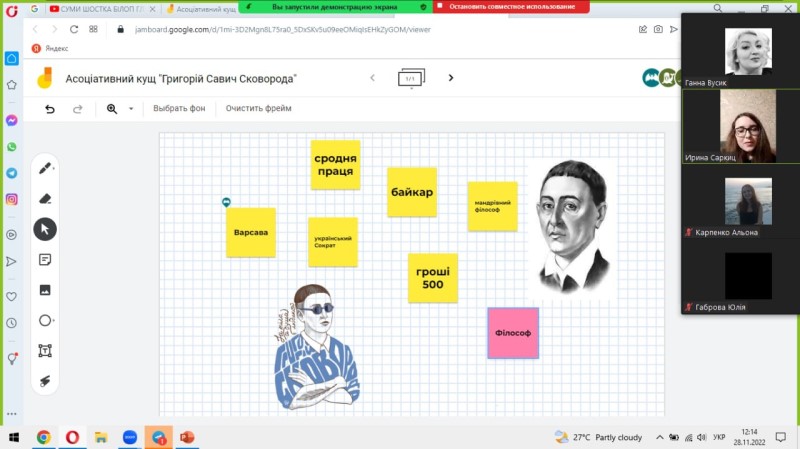Open history clock in Opera sidebar
800x449 pixels.
[x=11, y=323]
